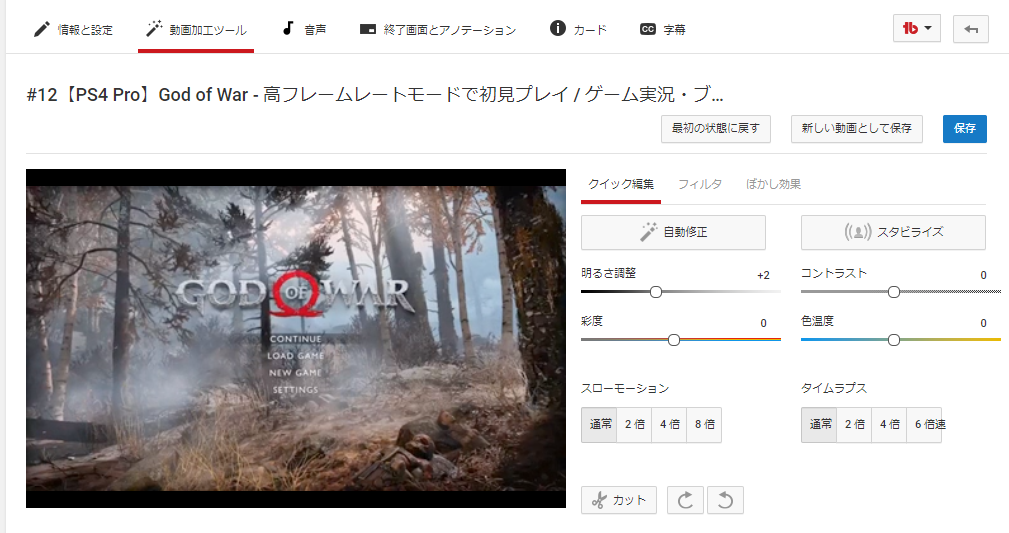This screenshot has width=1009, height=533.
Task: Click the 彩度 slider handle
Action: pos(674,340)
